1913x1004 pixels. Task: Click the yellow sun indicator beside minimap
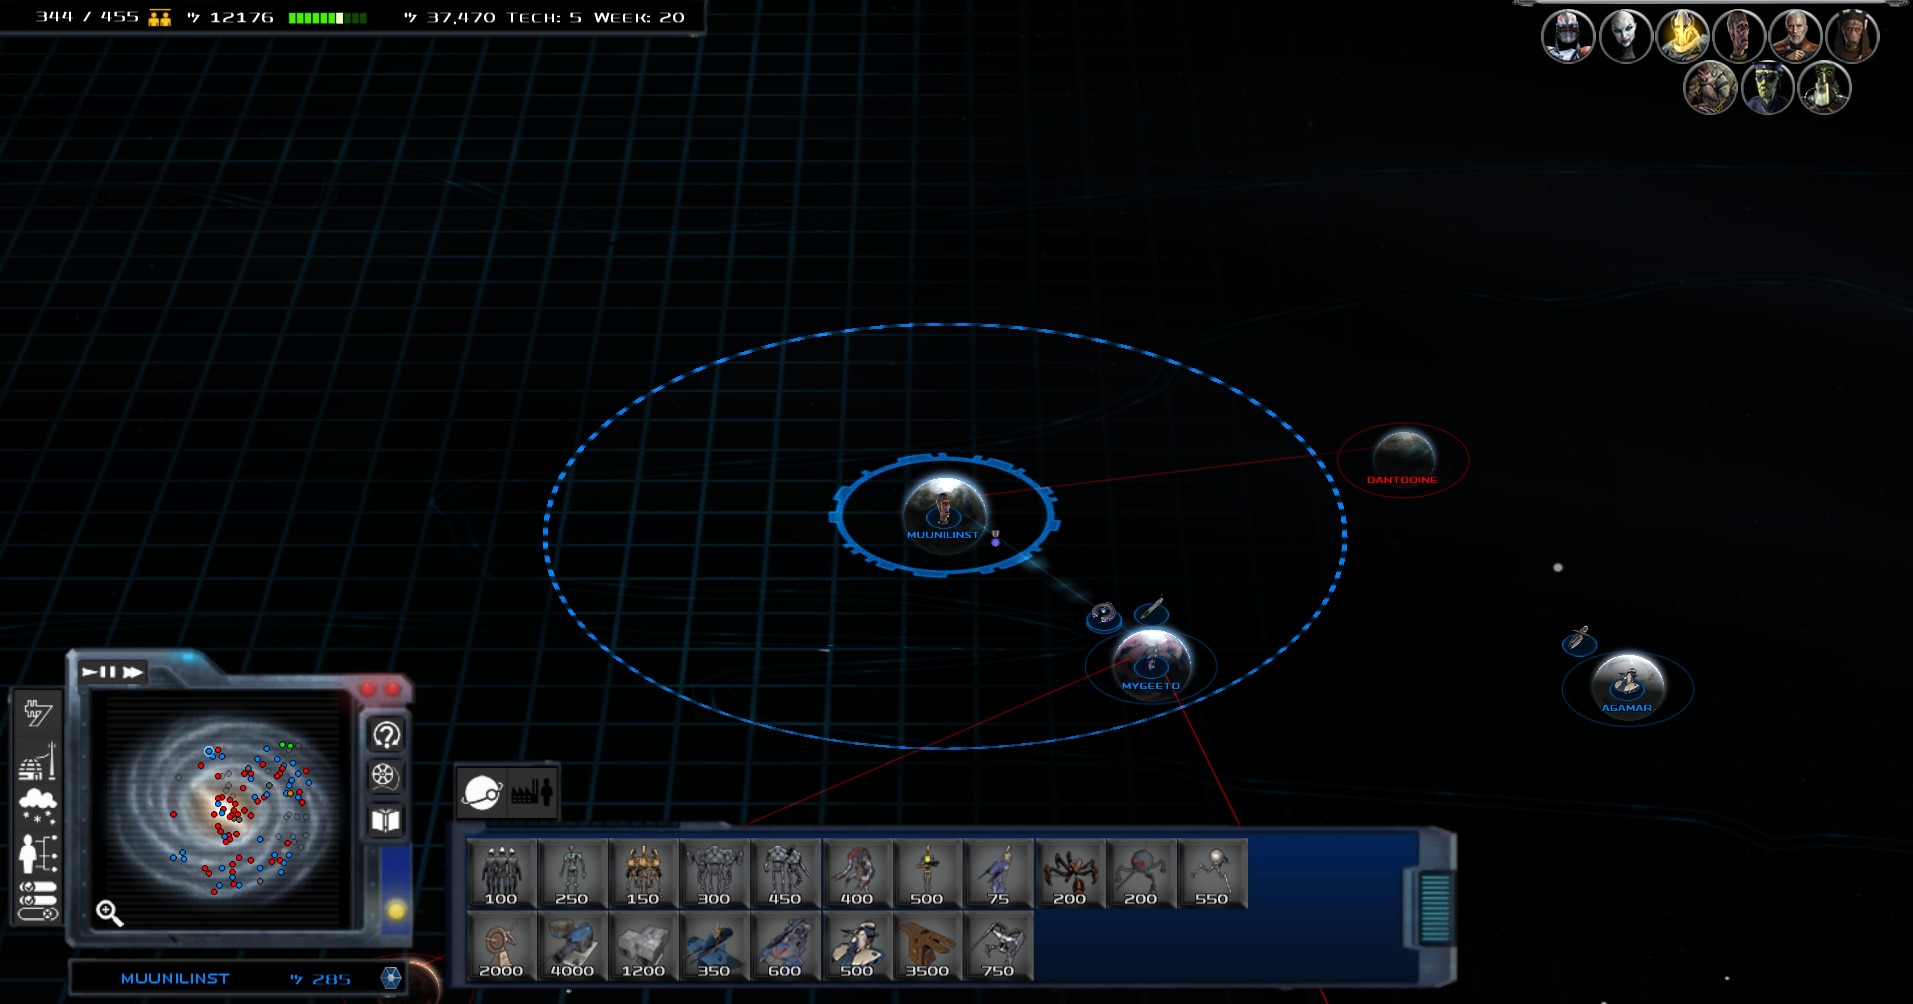[x=396, y=910]
